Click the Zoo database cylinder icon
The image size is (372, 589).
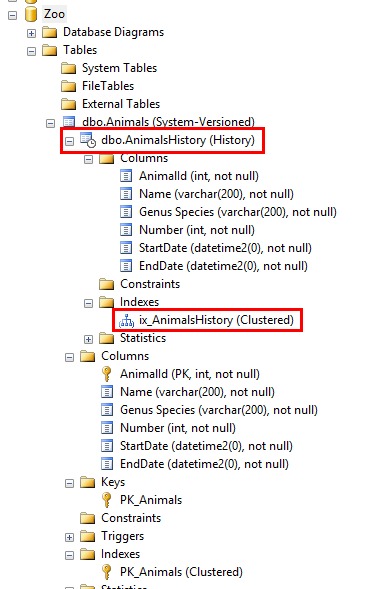coord(31,14)
